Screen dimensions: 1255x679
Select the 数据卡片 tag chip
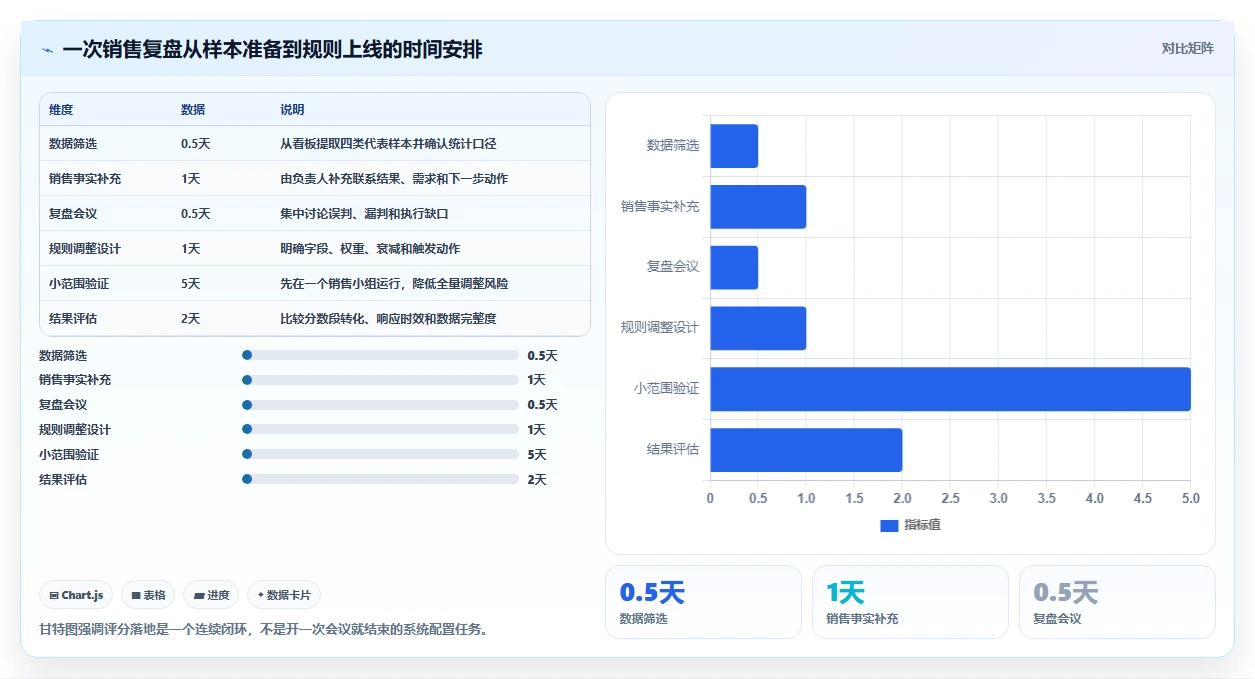(284, 595)
